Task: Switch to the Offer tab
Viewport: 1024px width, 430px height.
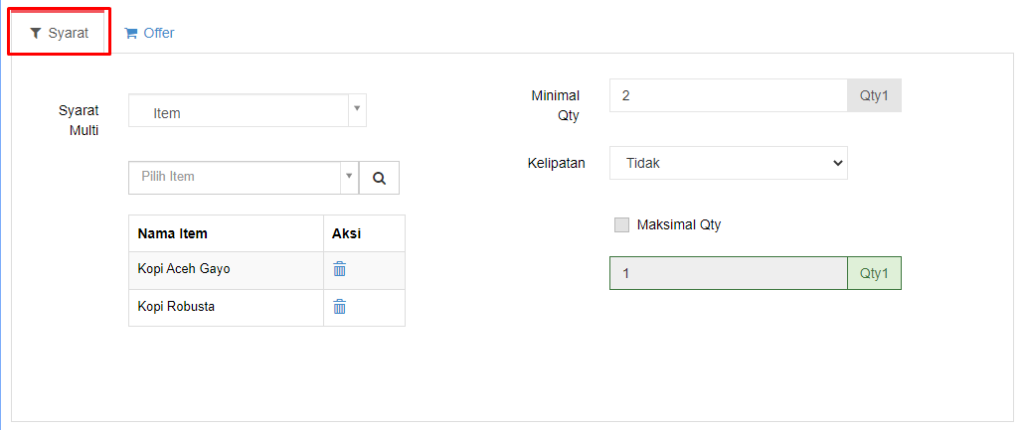Action: (150, 33)
